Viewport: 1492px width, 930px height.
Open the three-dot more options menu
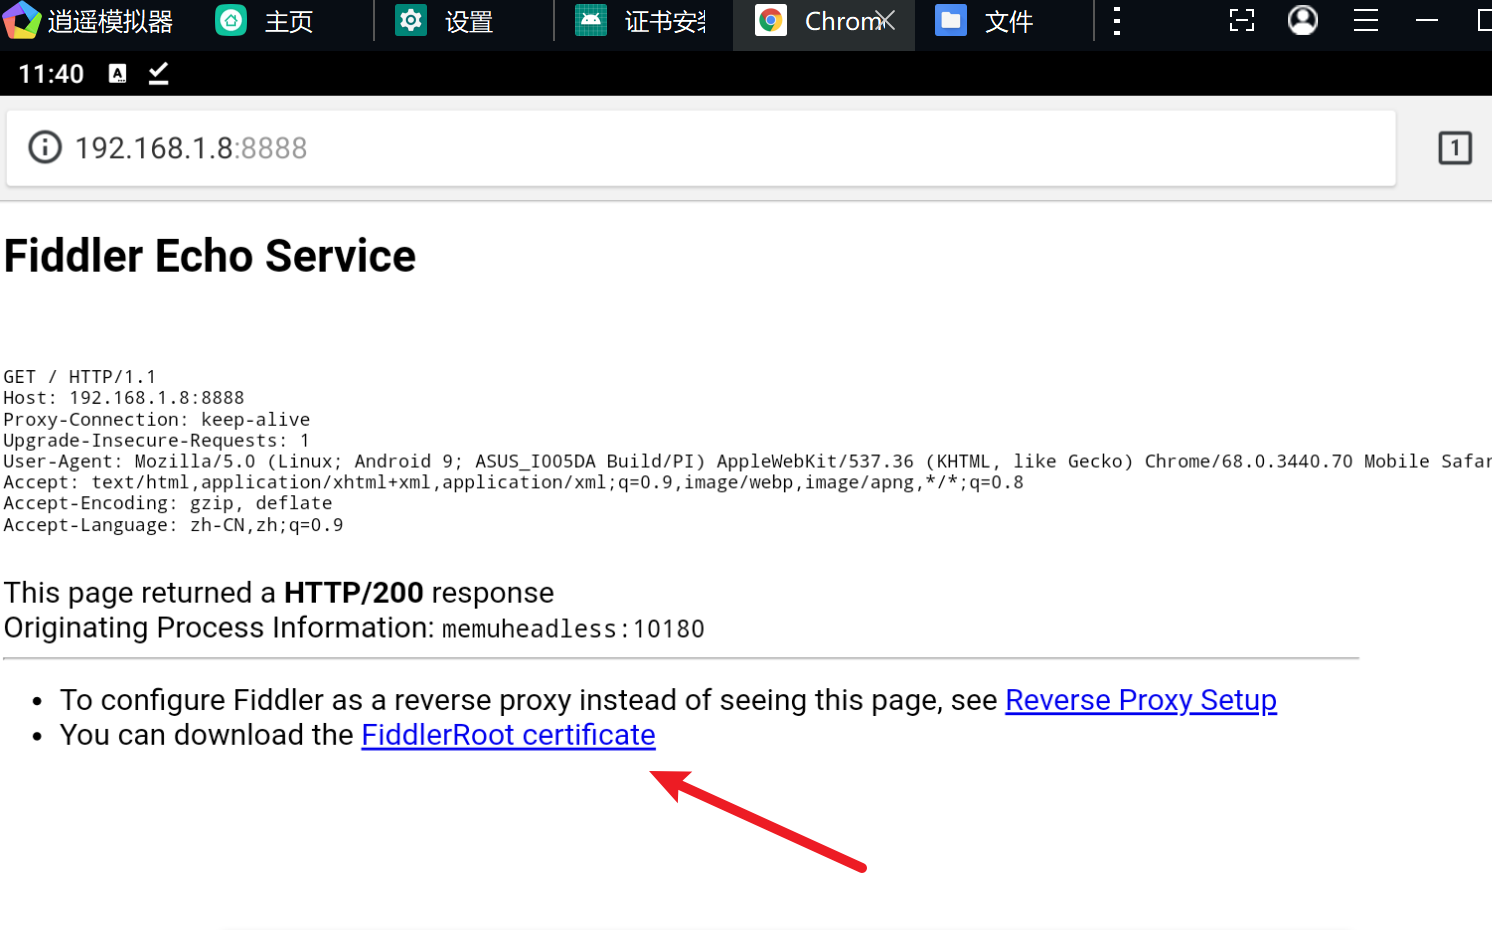point(1117,21)
